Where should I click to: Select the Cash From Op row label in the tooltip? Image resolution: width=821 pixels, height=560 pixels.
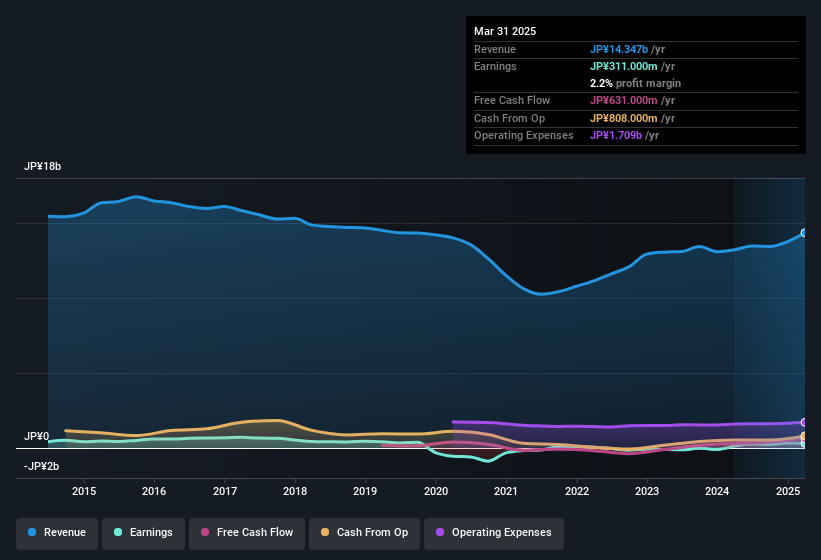pyautogui.click(x=509, y=118)
